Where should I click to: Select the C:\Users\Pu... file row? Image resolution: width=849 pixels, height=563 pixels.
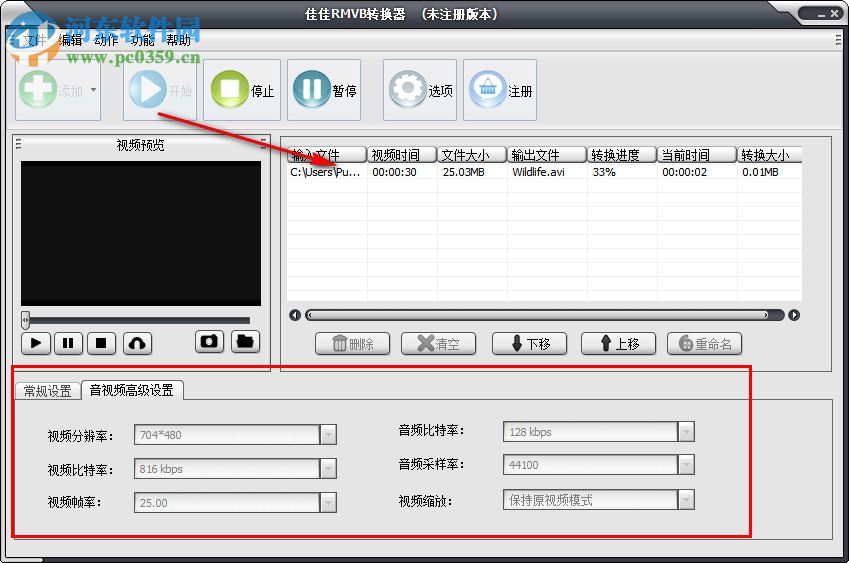pos(544,172)
